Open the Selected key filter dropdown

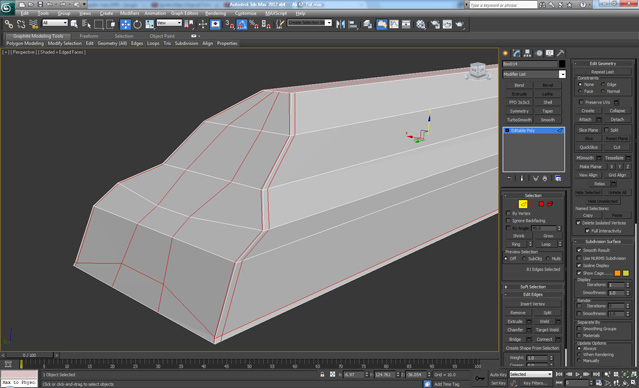(530, 374)
